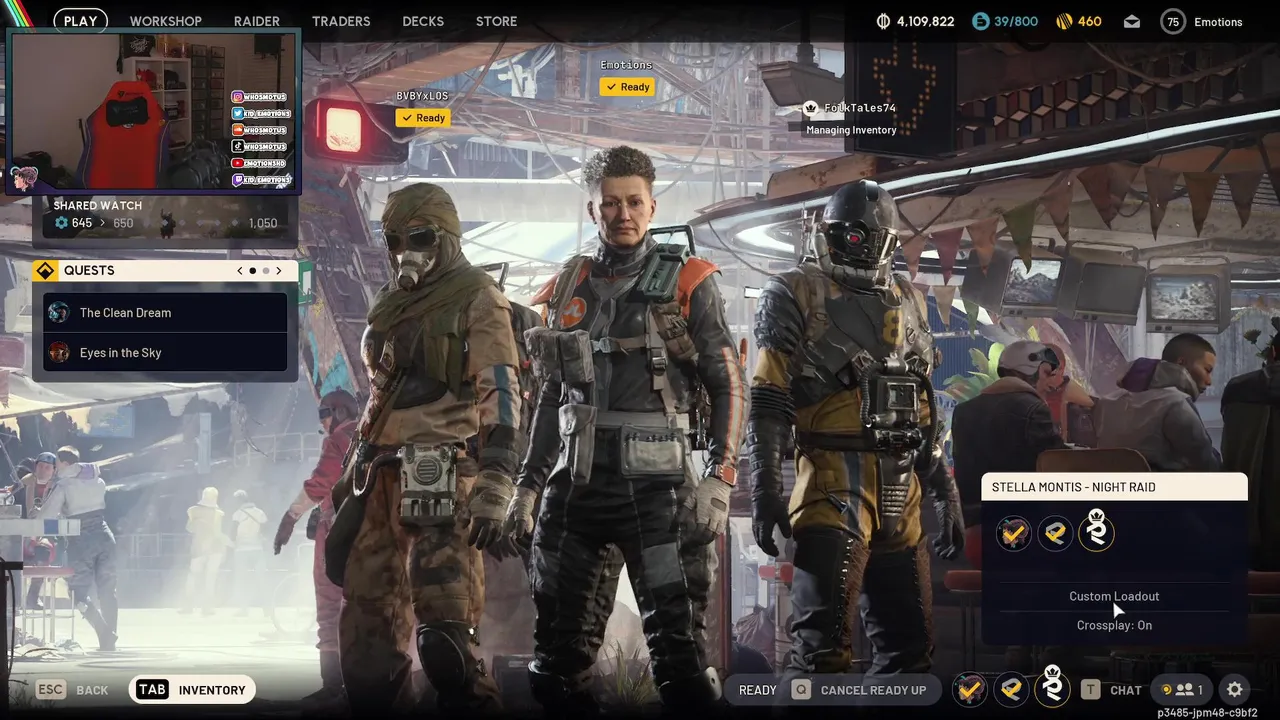The height and width of the screenshot is (720, 1280).
Task: Click The Clean Dream quest giver portrait
Action: [x=59, y=313]
